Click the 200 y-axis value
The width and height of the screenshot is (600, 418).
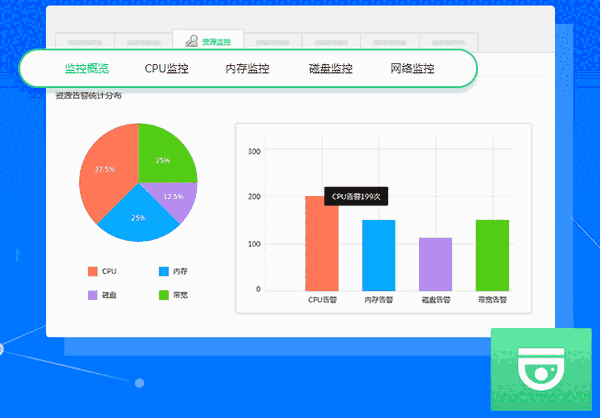pos(254,197)
